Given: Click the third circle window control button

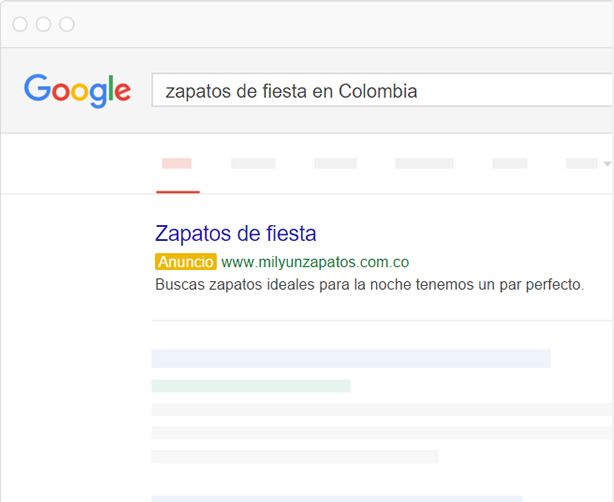Looking at the screenshot, I should click(67, 24).
